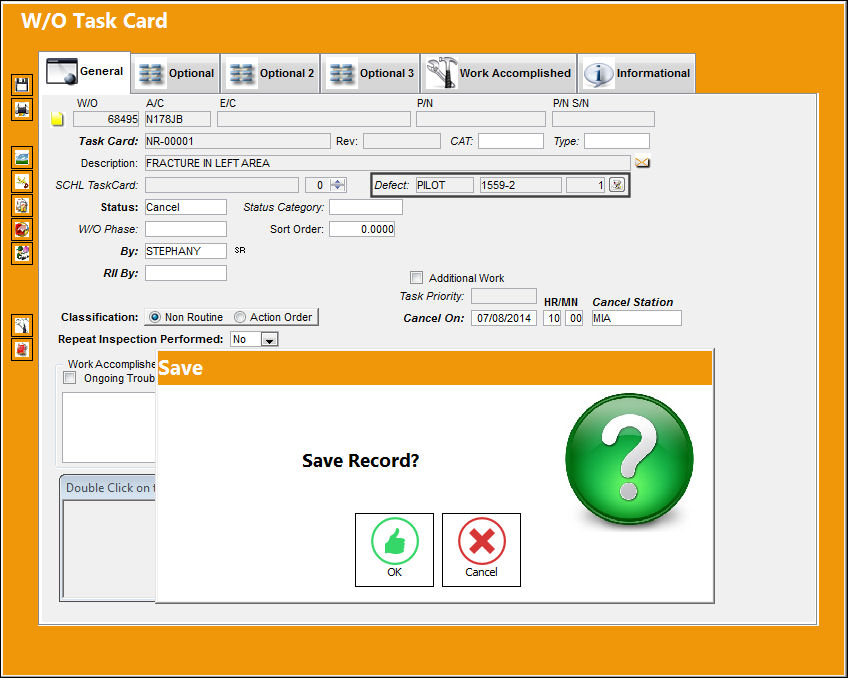This screenshot has height=678, width=848.
Task: Click the Description field
Action: point(387,163)
